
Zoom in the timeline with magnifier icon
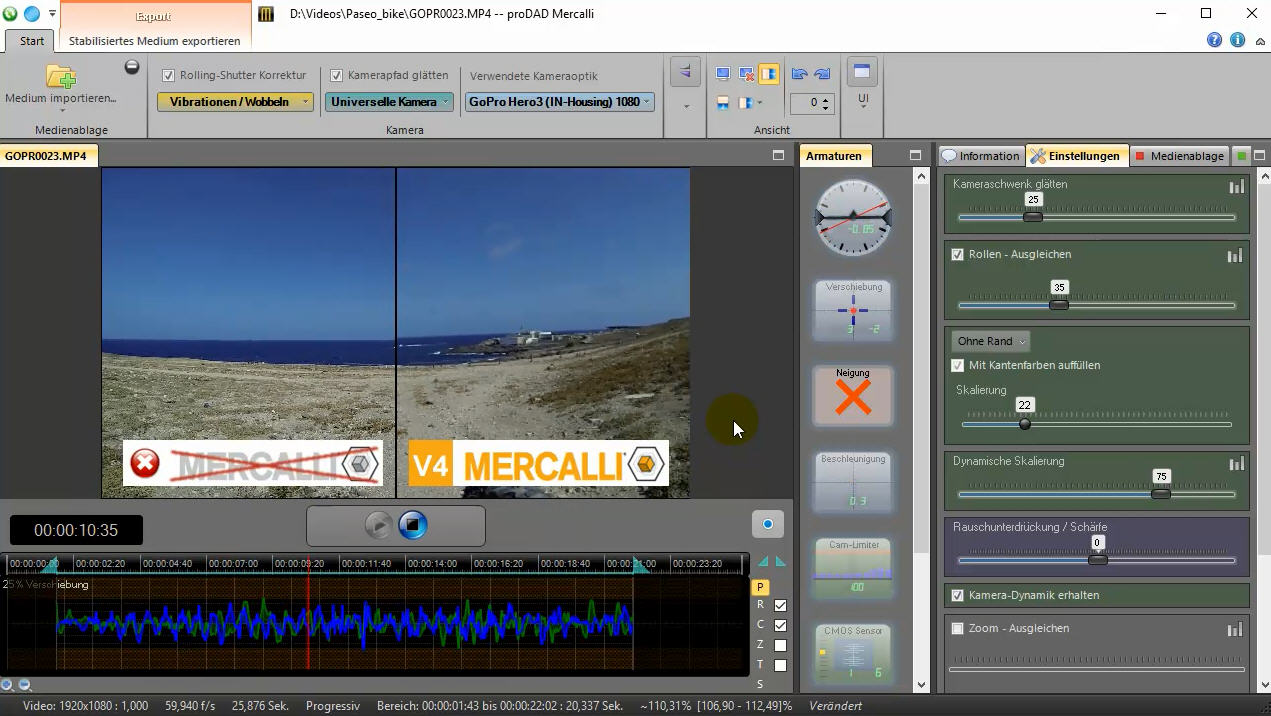pos(7,685)
